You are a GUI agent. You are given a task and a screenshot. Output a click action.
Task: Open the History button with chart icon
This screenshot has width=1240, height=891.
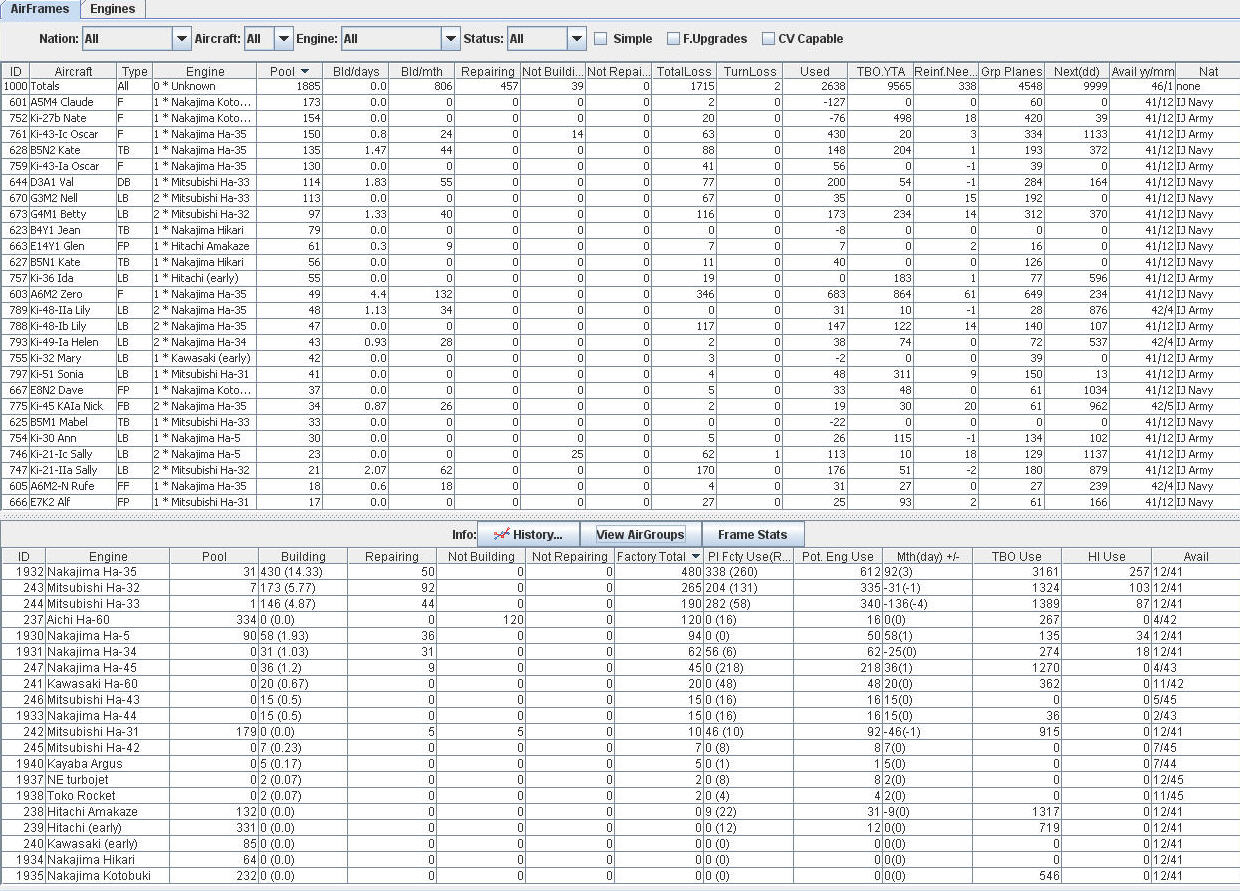pos(528,534)
